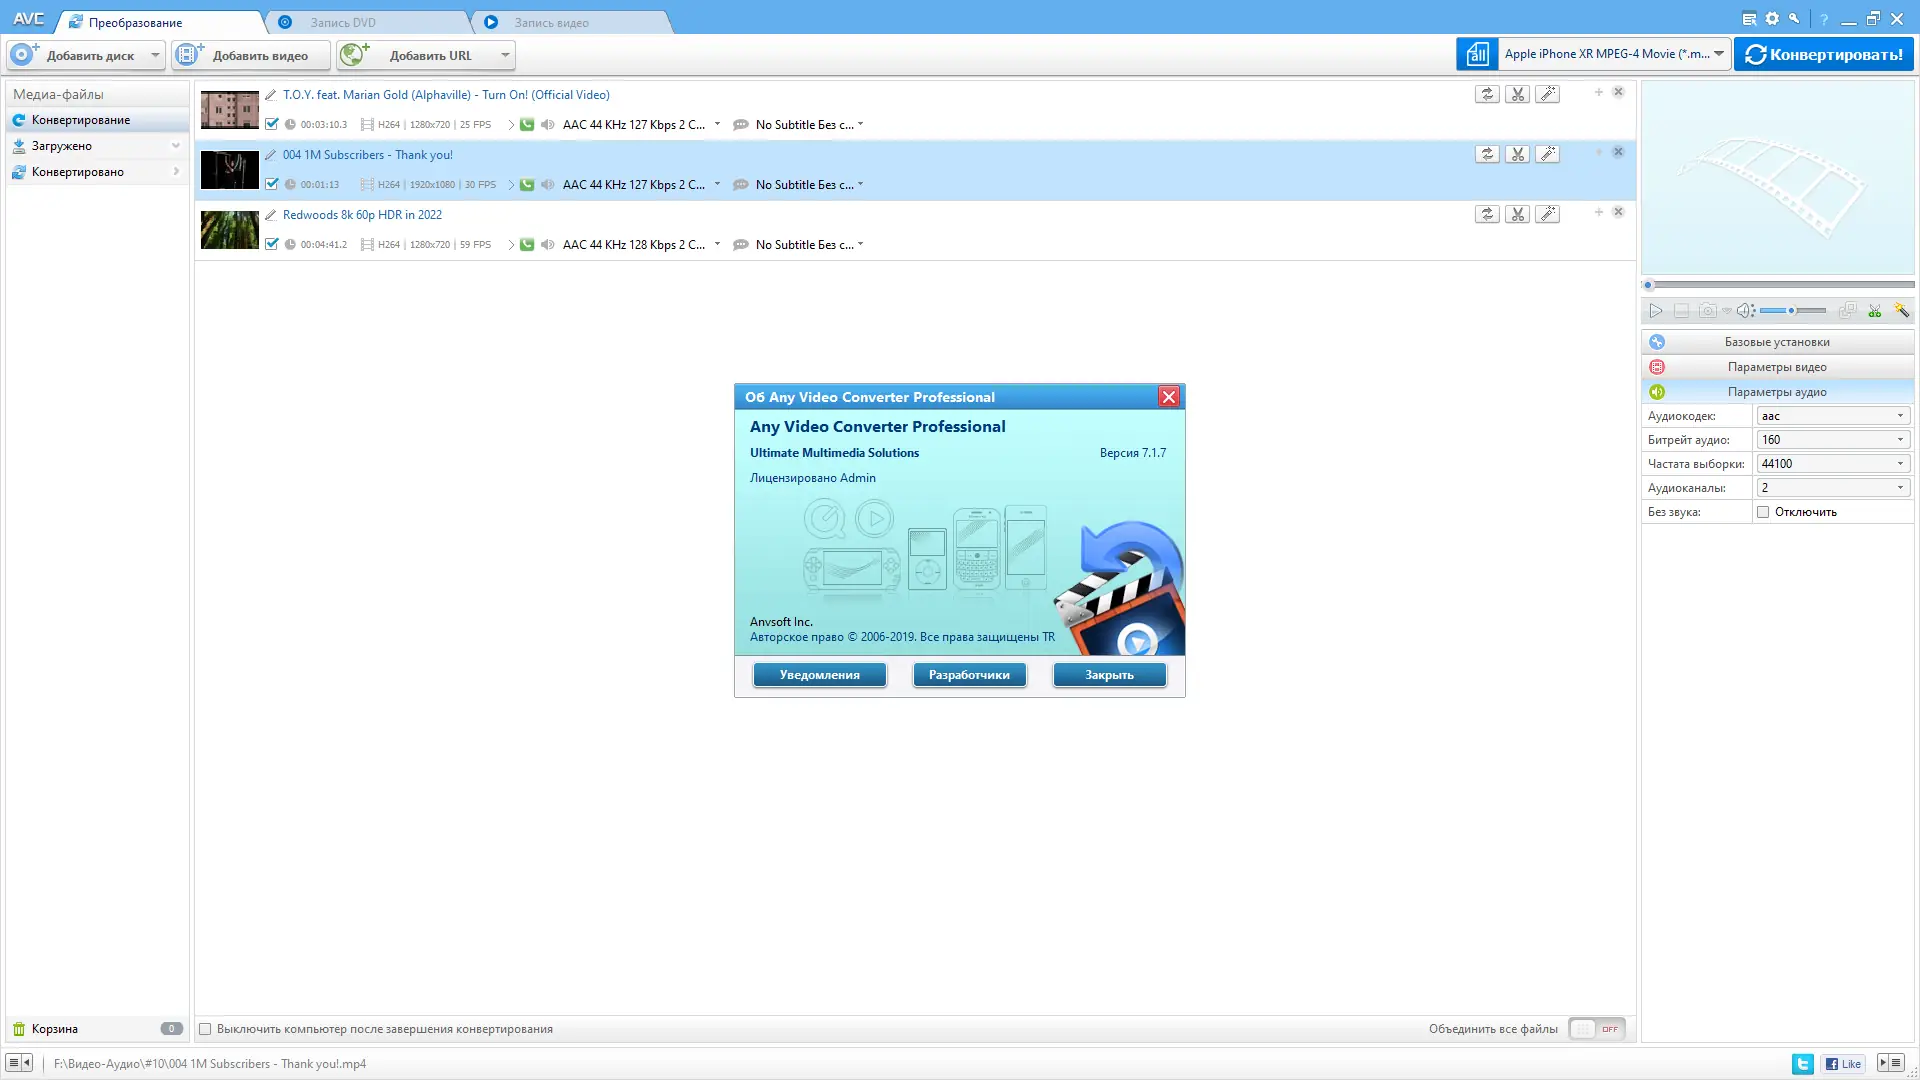Open magic wand effects for T.O.Y. video
1920x1080 pixels.
(1547, 94)
